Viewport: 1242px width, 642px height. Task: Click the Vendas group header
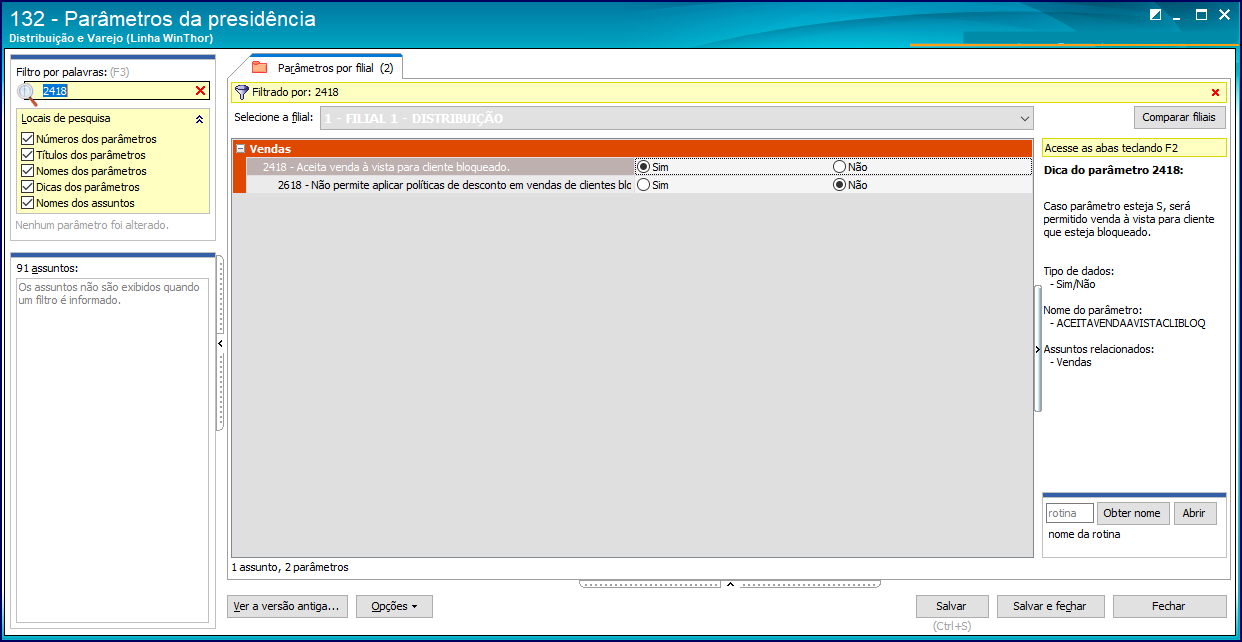[x=631, y=148]
